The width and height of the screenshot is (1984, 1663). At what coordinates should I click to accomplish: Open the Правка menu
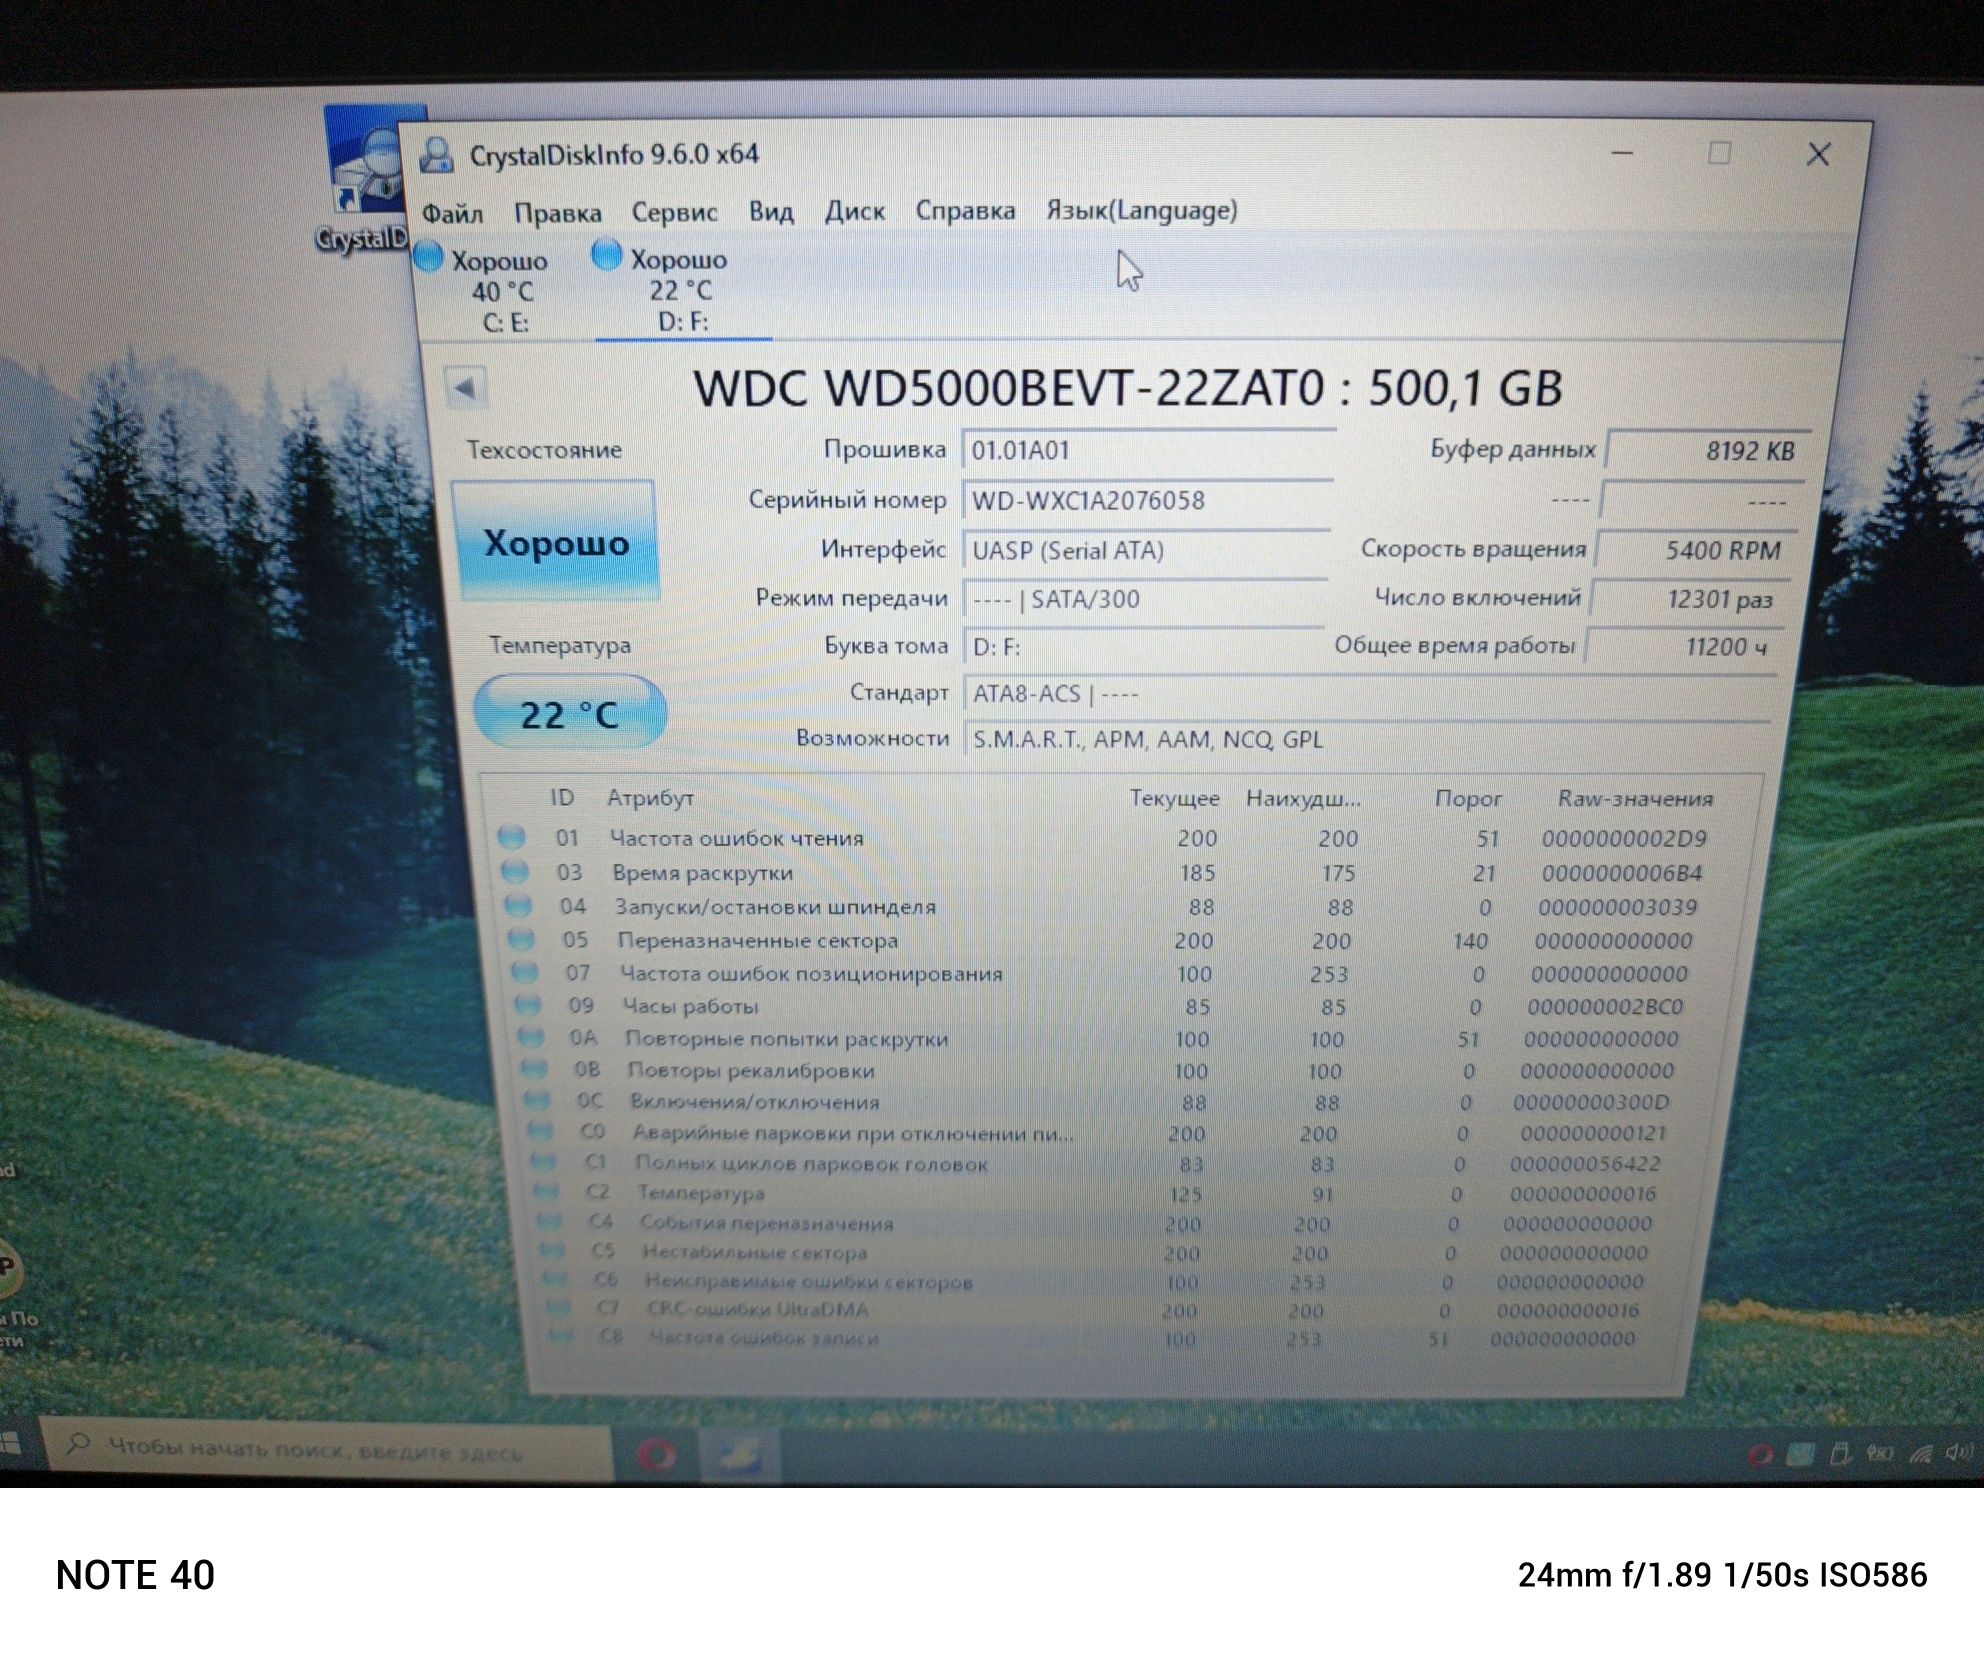(558, 213)
